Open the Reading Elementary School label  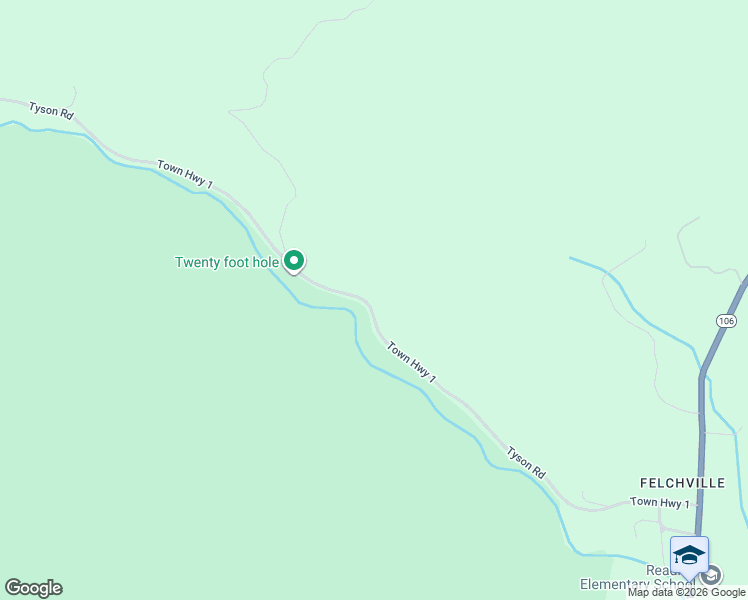(x=637, y=578)
